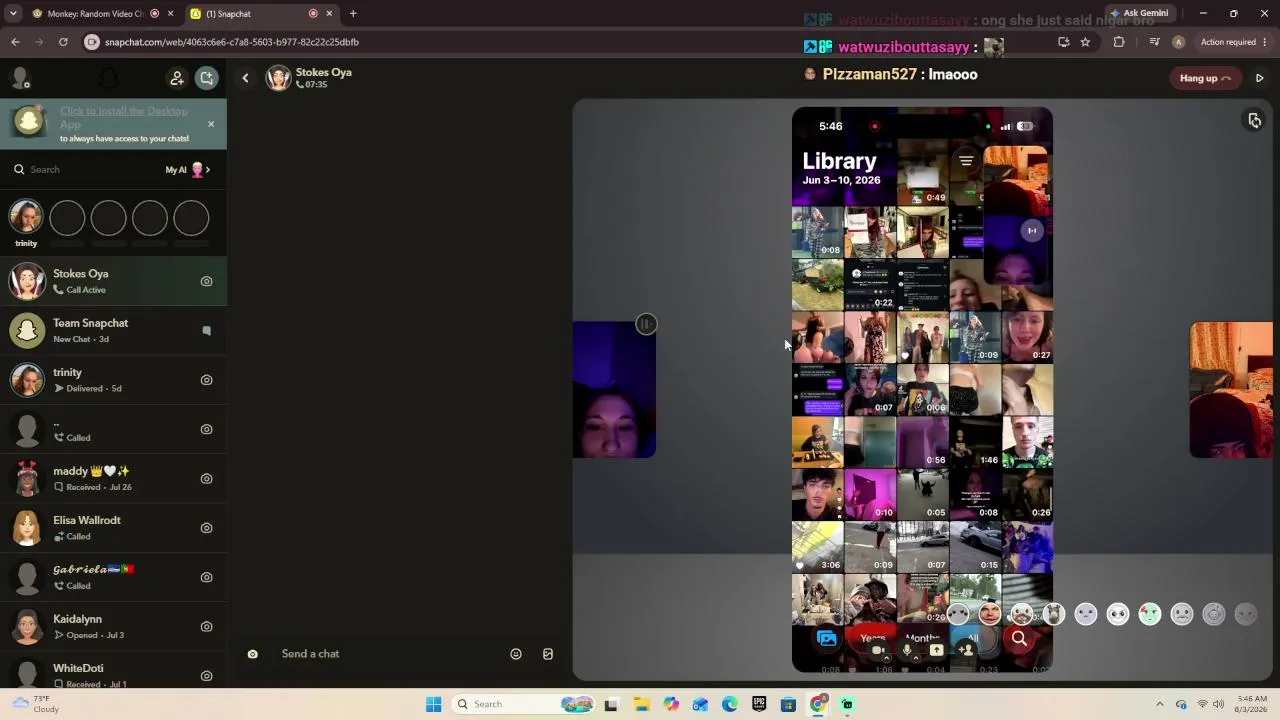1280x720 pixels.
Task: Toggle the call microphone mute
Action: click(x=907, y=650)
